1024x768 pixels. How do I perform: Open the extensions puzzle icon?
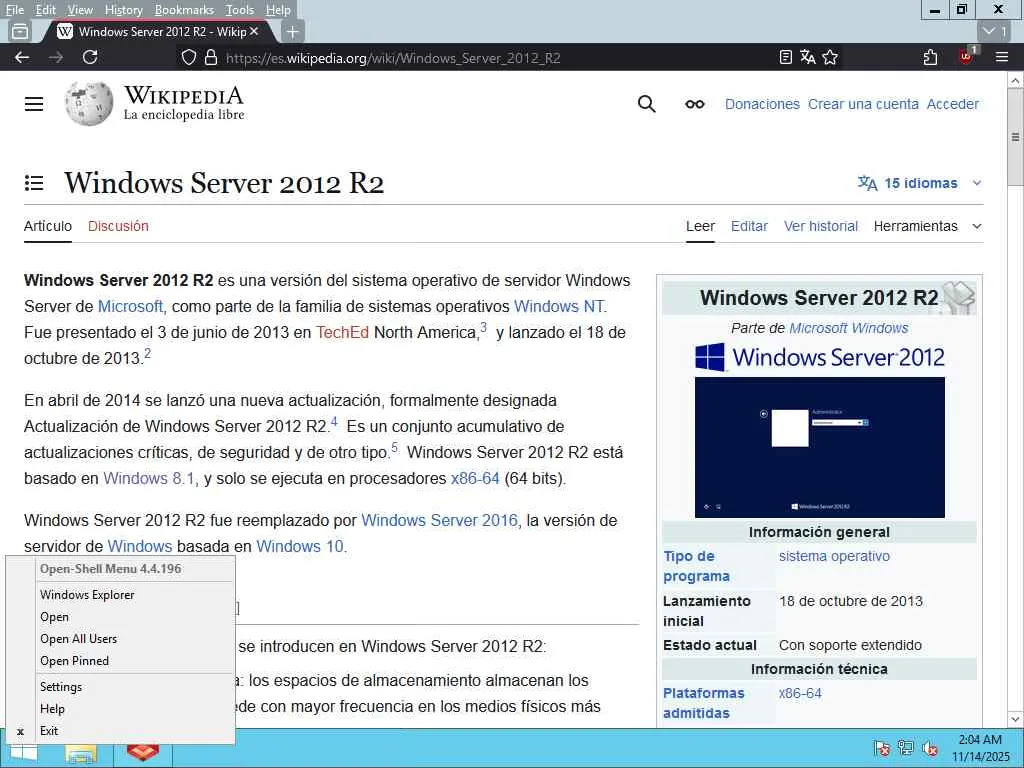(931, 57)
